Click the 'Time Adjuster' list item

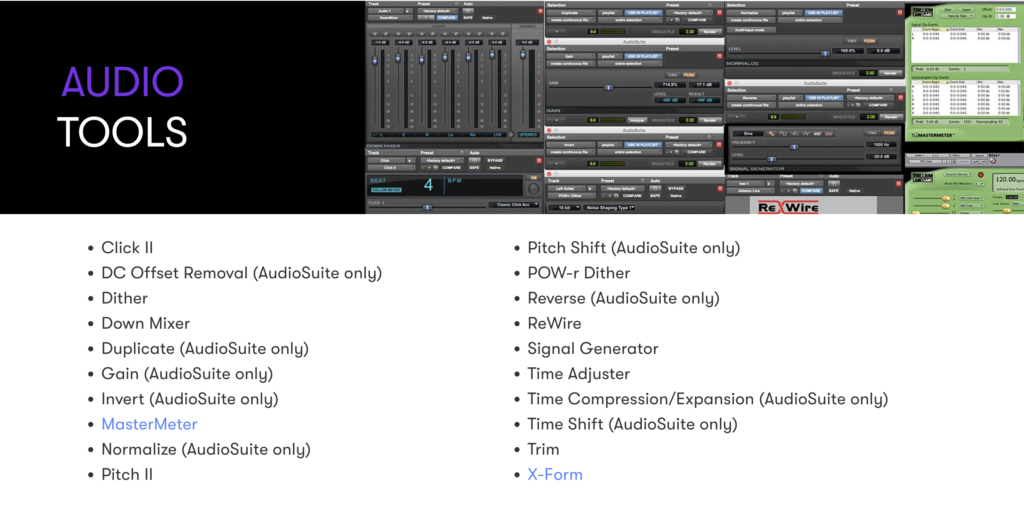(579, 374)
